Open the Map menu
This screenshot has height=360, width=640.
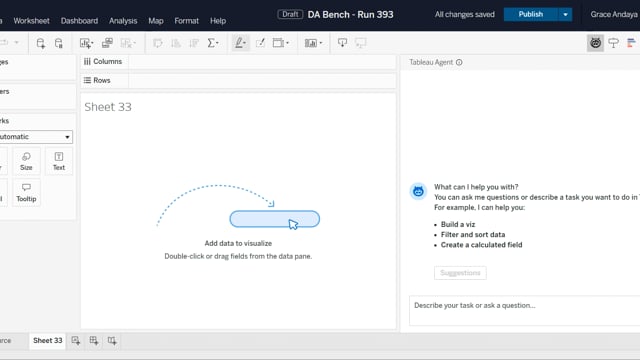156,21
